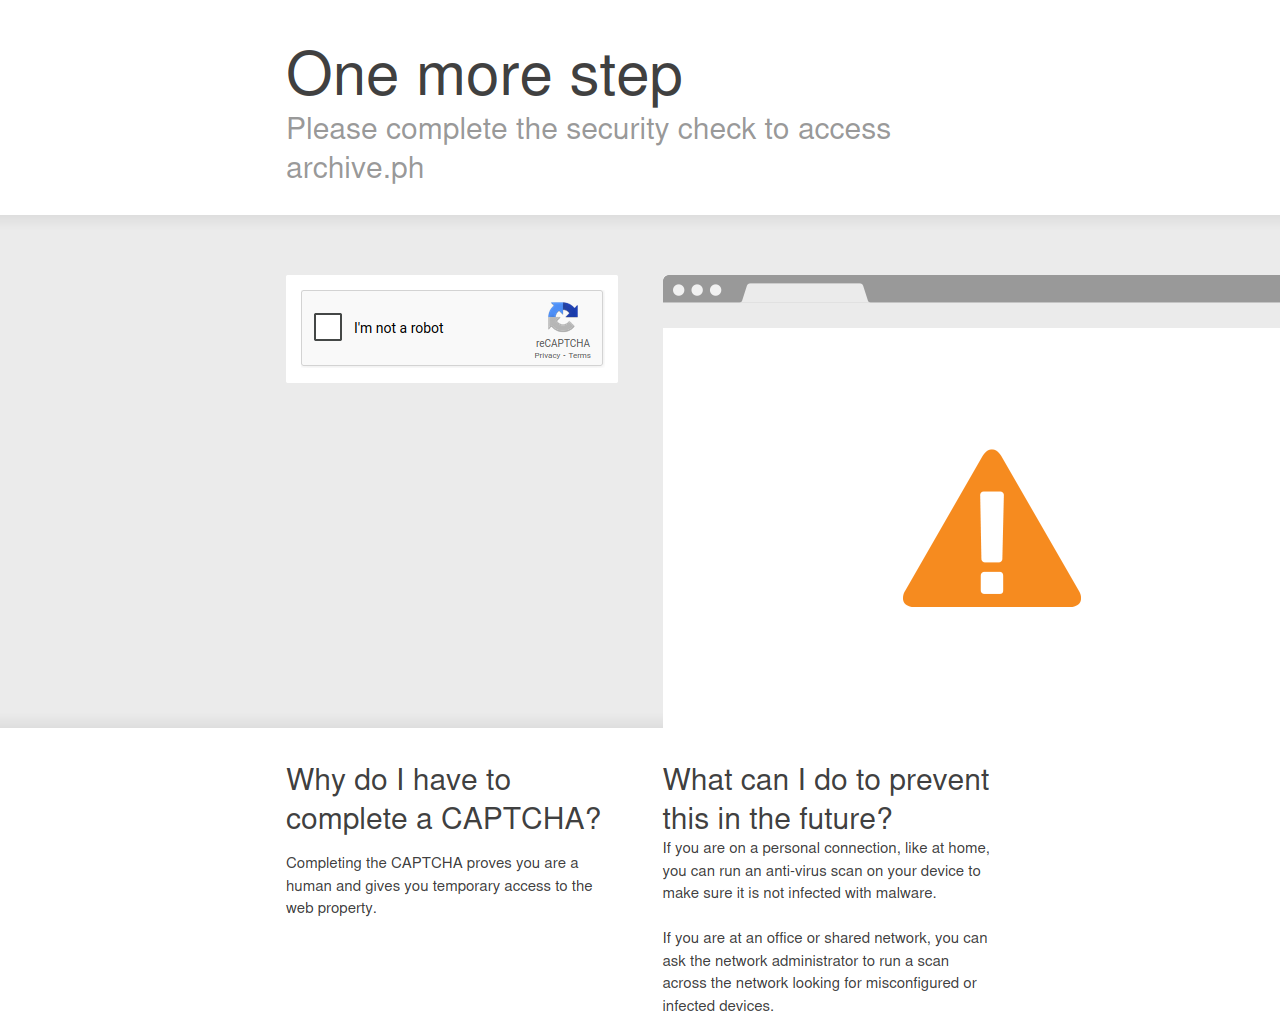Click the archive.ph site name text
1280x1024 pixels.
pyautogui.click(x=355, y=168)
